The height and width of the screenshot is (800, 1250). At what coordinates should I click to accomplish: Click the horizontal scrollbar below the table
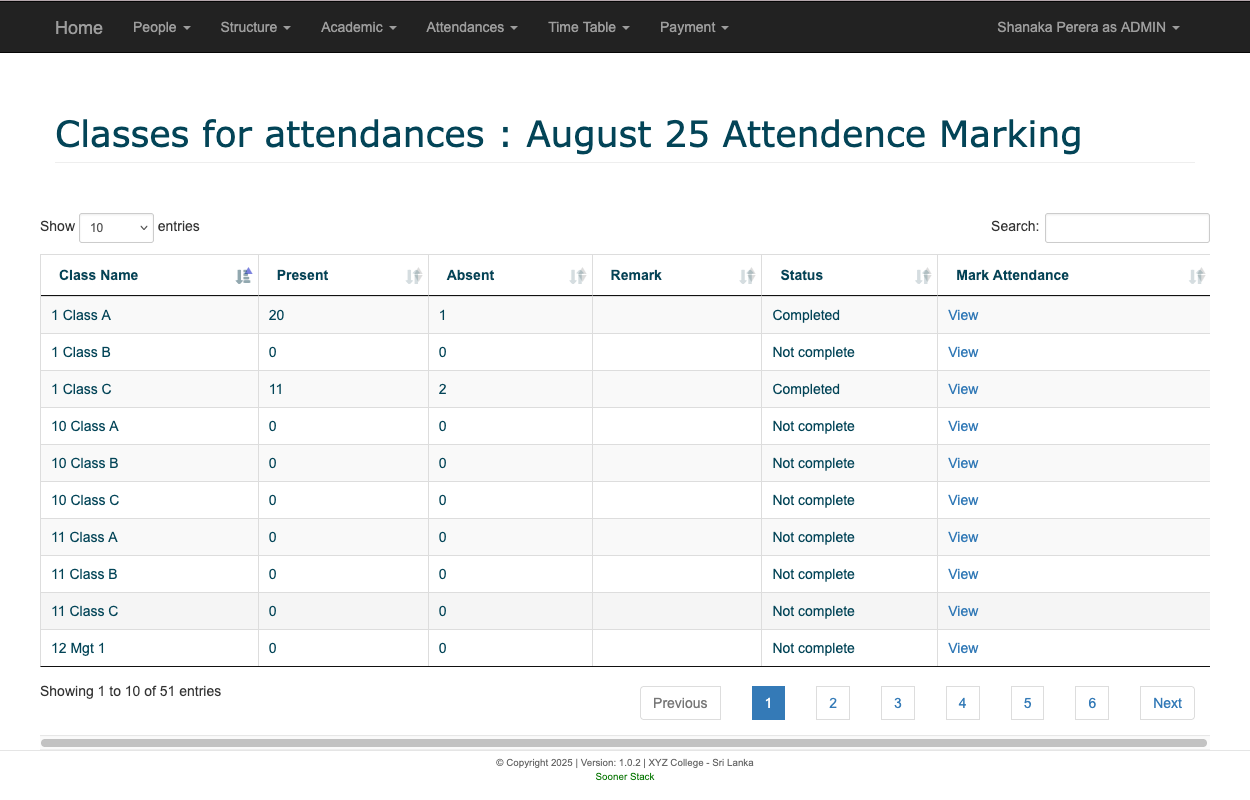[624, 743]
